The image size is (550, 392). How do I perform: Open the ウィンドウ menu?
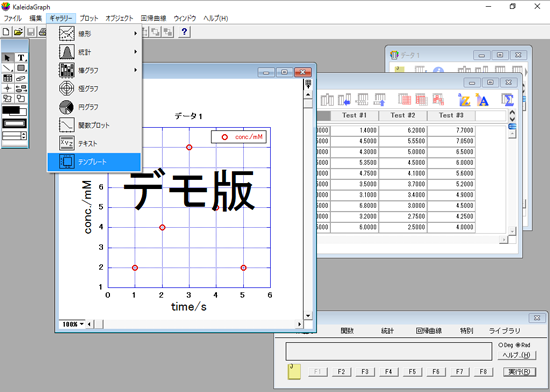pos(185,18)
